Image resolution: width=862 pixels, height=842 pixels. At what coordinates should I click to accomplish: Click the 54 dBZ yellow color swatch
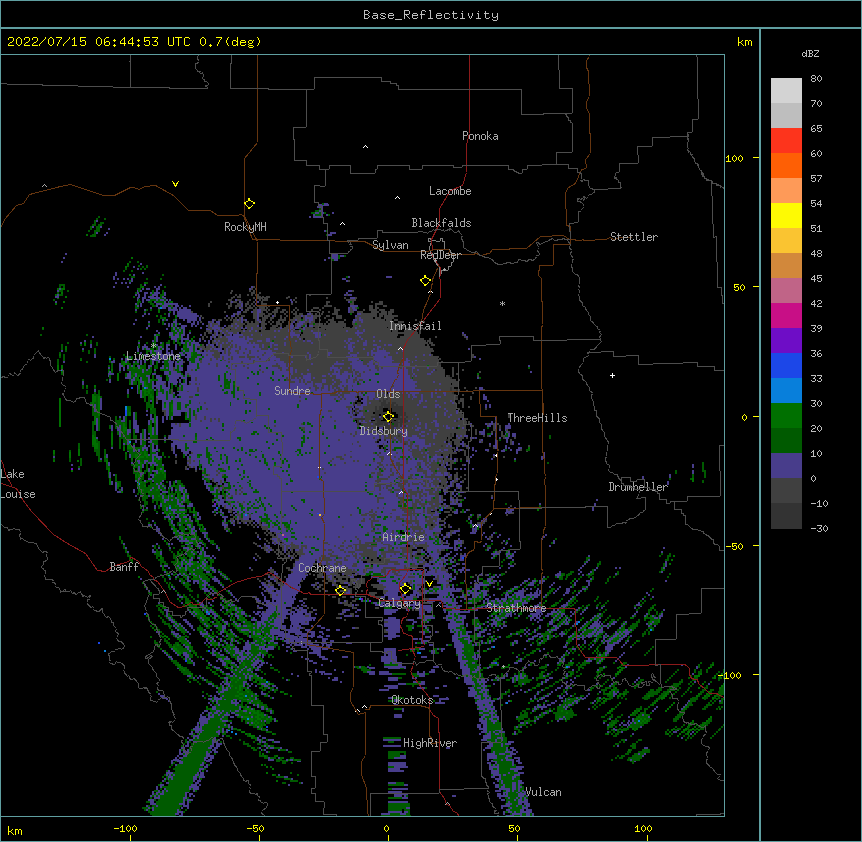click(786, 215)
